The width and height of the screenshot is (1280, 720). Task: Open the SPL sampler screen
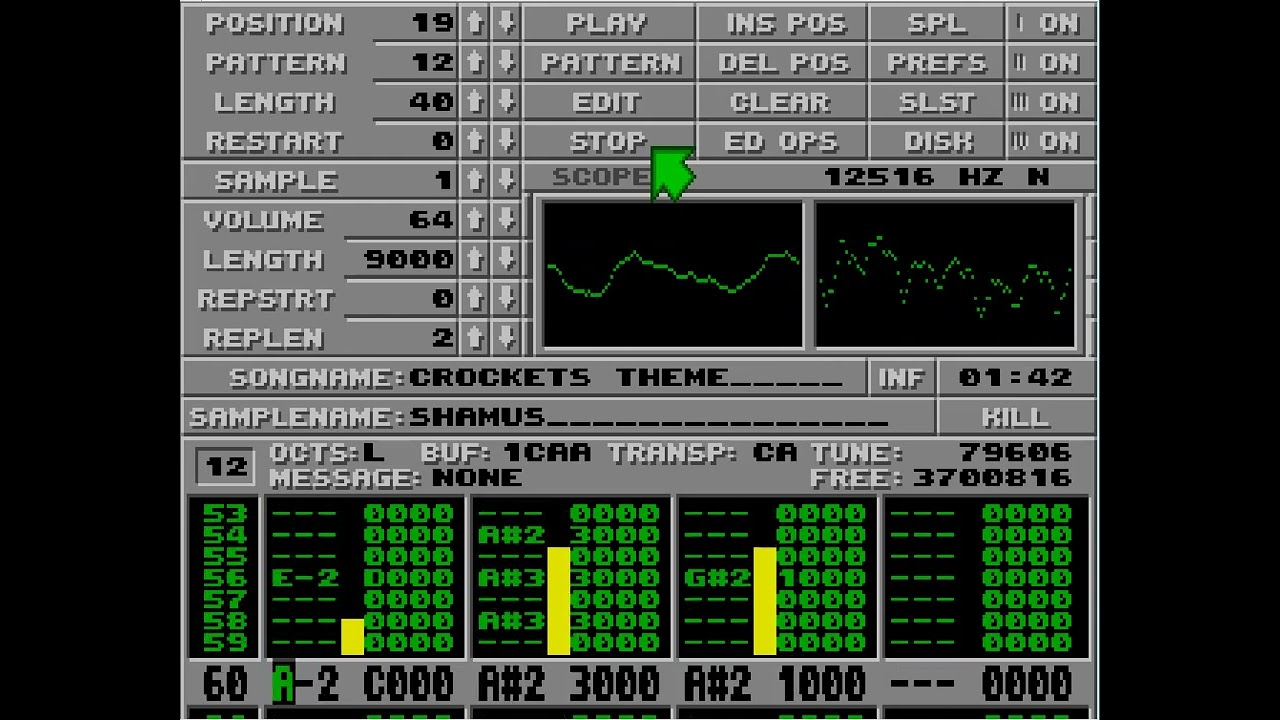(x=937, y=23)
